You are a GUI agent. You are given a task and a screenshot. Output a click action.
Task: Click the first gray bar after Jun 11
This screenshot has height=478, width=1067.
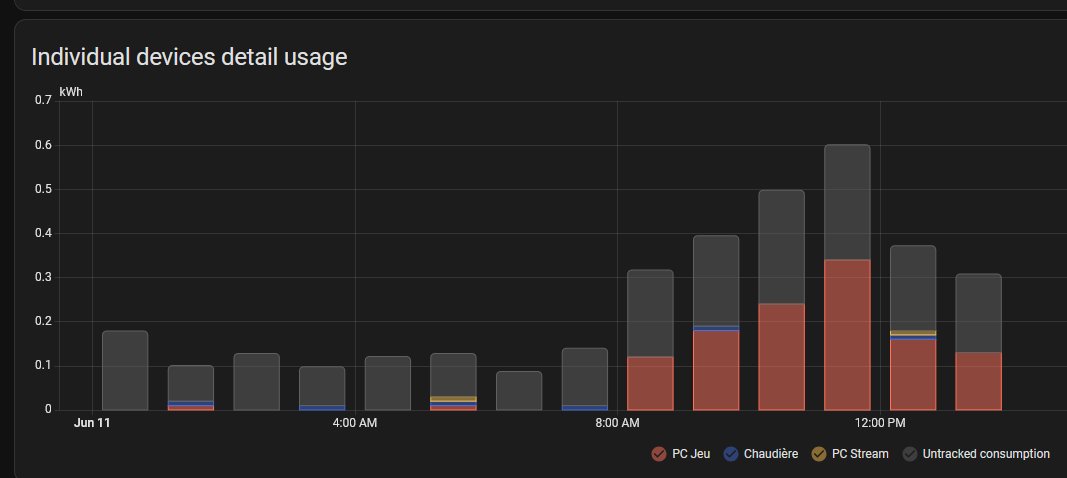click(125, 370)
